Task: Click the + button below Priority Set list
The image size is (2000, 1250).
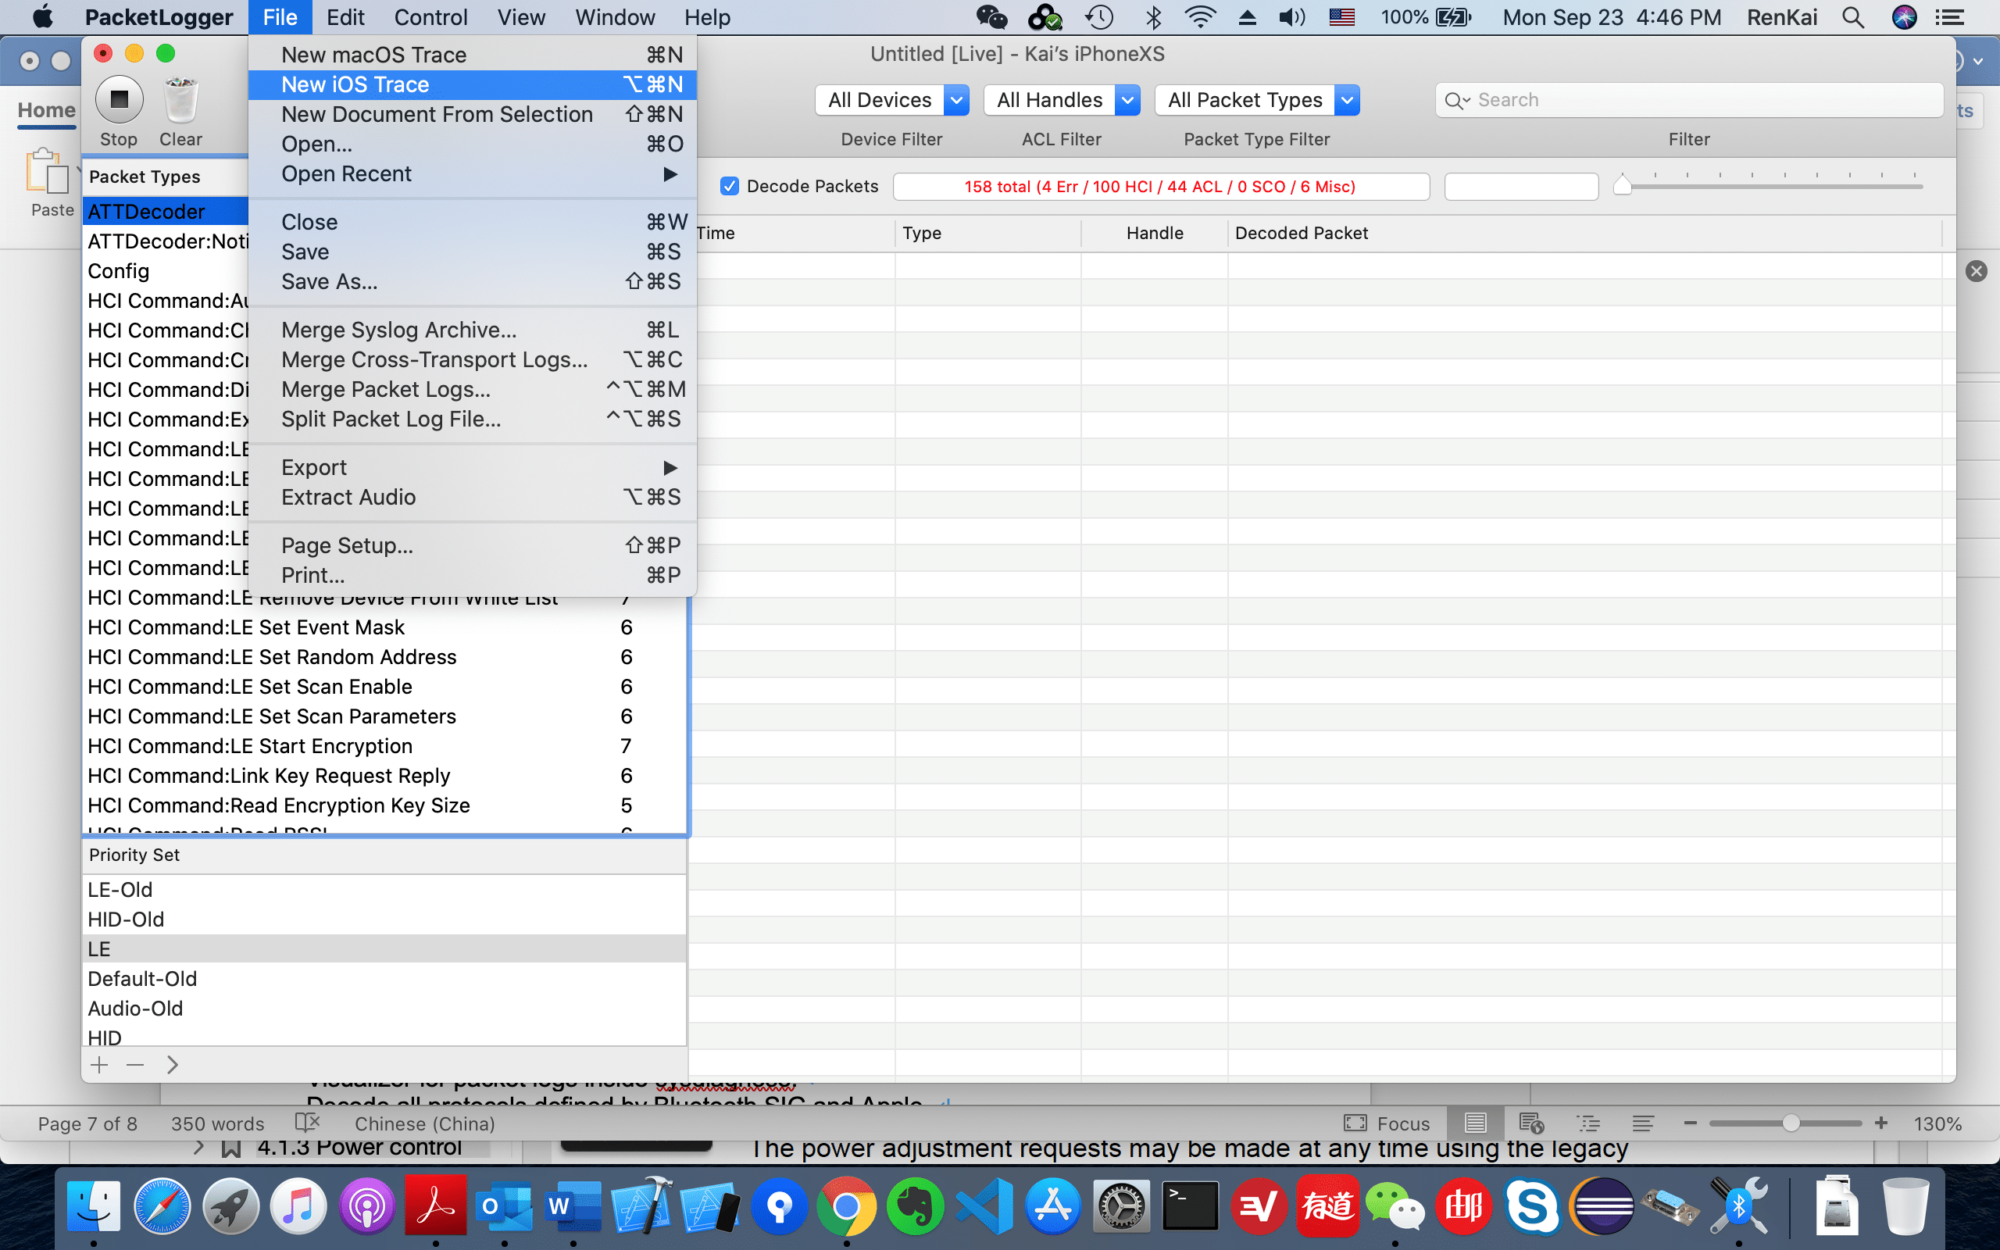Action: tap(99, 1065)
